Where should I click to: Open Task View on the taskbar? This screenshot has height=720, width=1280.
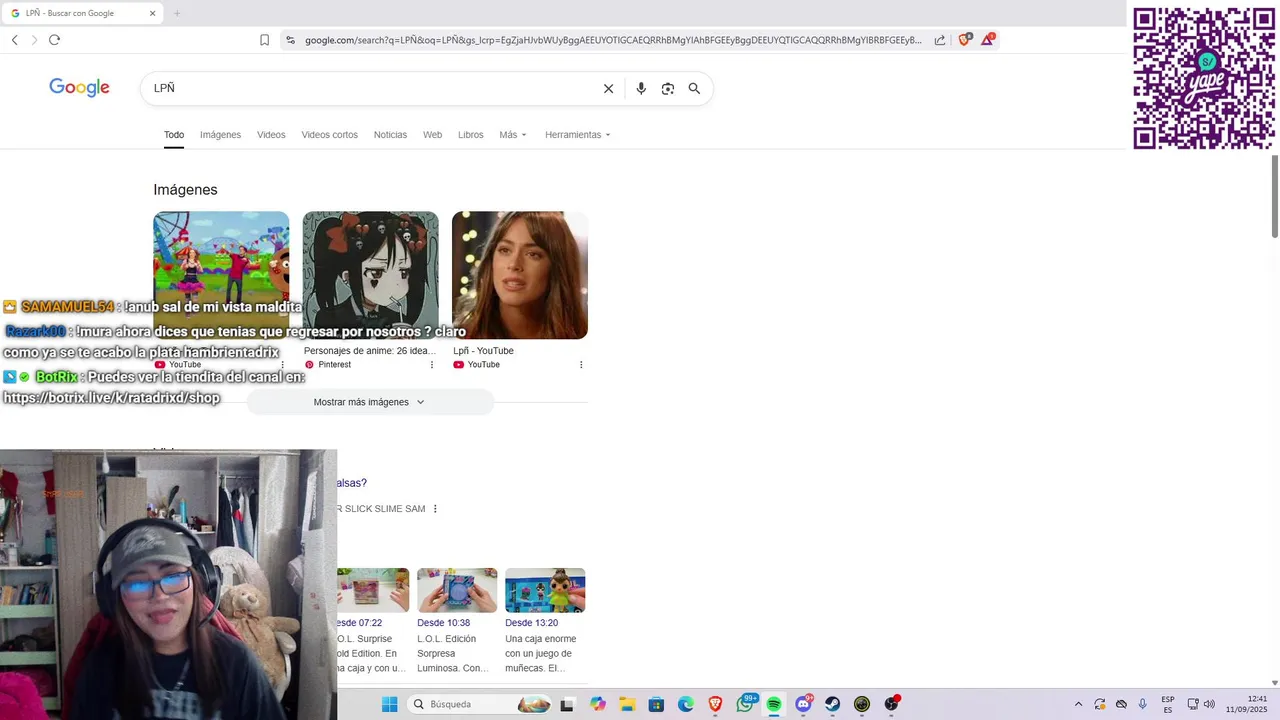coord(567,704)
